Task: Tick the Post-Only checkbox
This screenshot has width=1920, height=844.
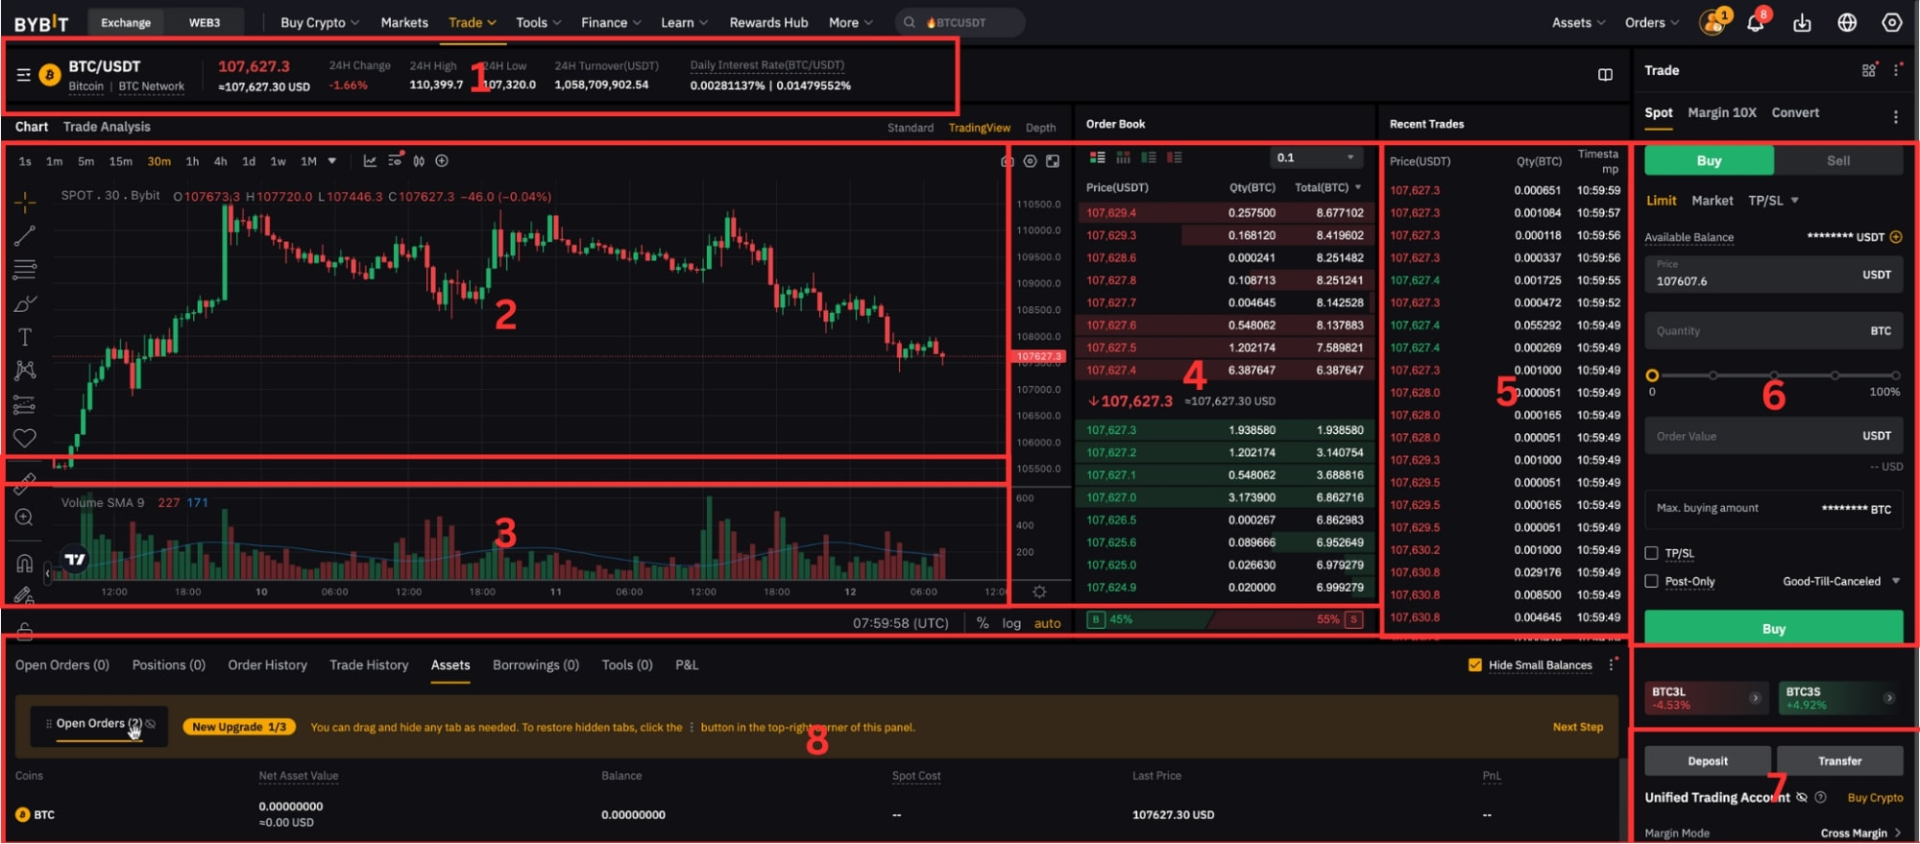Action: pyautogui.click(x=1652, y=581)
